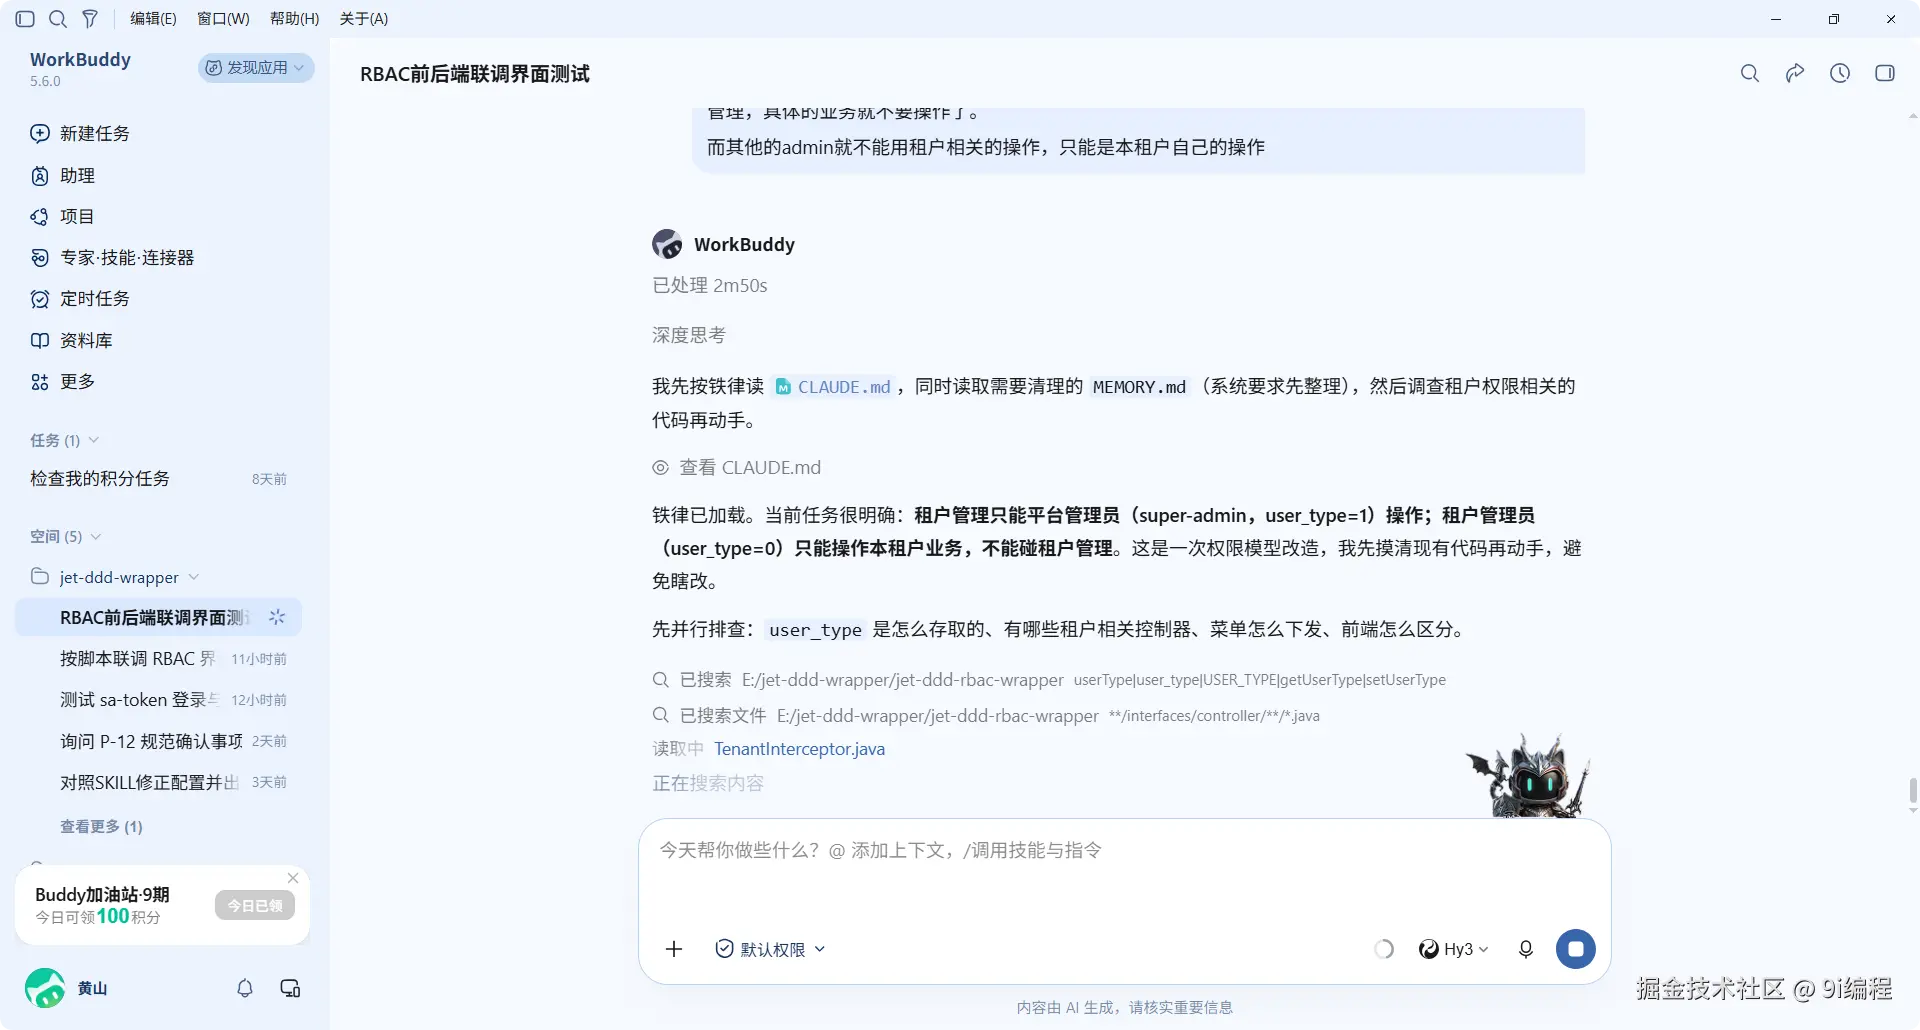Share the conversation via arrow icon

click(x=1795, y=73)
